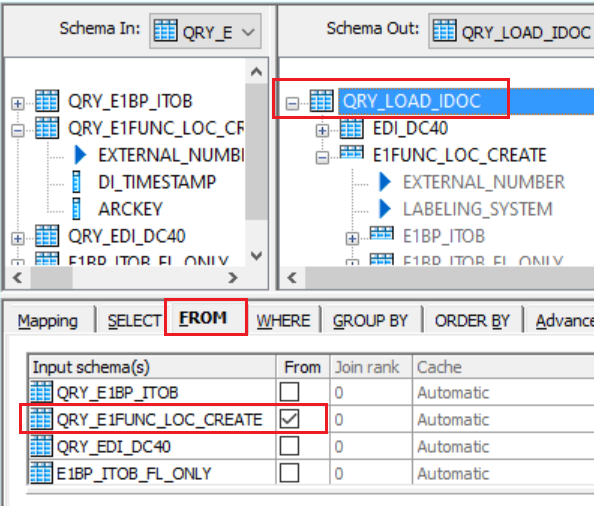Click the LABELING_SYSTEM arrow icon
This screenshot has height=506, width=594.
coord(385,209)
